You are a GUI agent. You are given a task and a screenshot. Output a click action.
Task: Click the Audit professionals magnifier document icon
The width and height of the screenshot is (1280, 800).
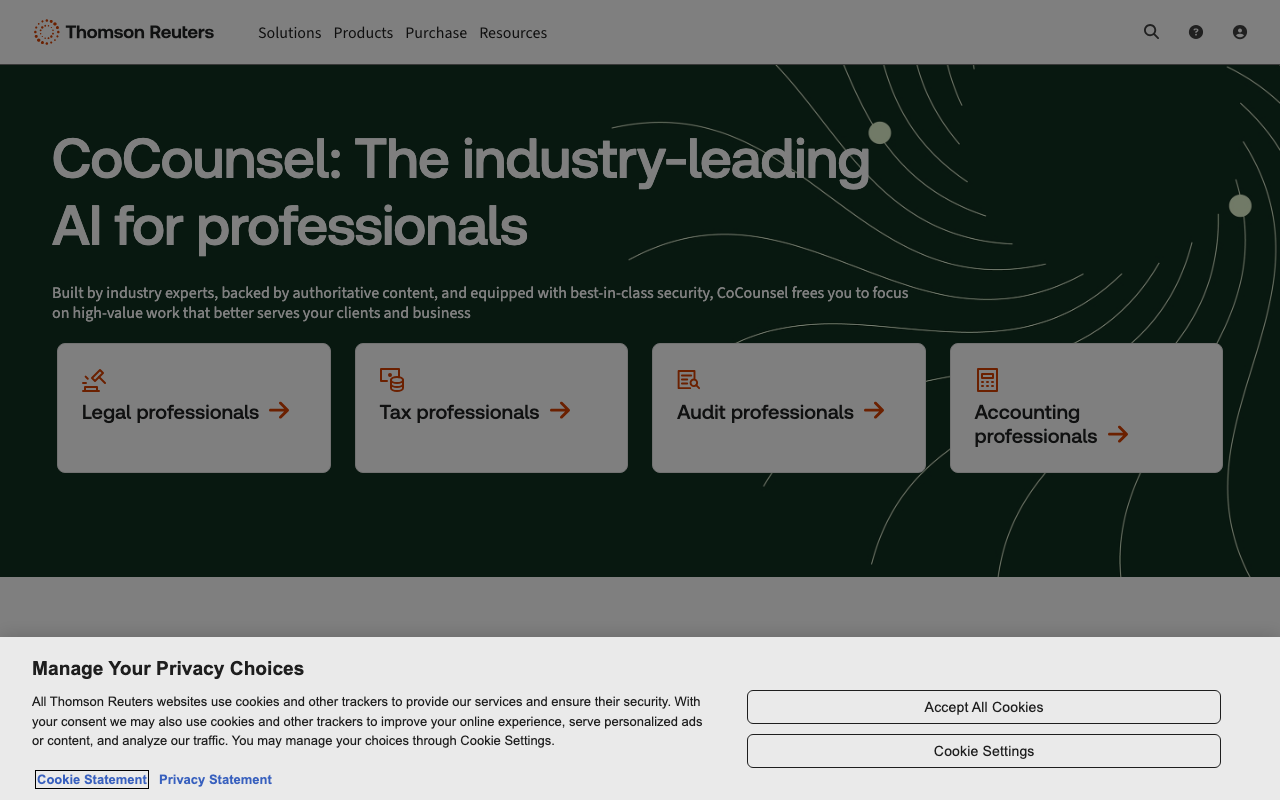688,380
